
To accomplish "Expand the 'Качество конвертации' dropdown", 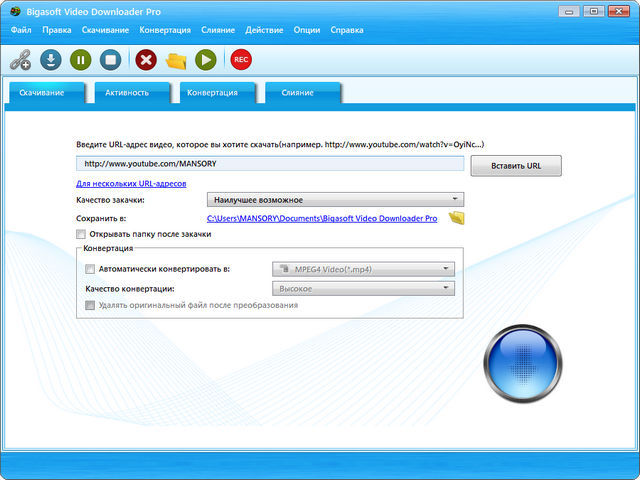I will click(363, 289).
